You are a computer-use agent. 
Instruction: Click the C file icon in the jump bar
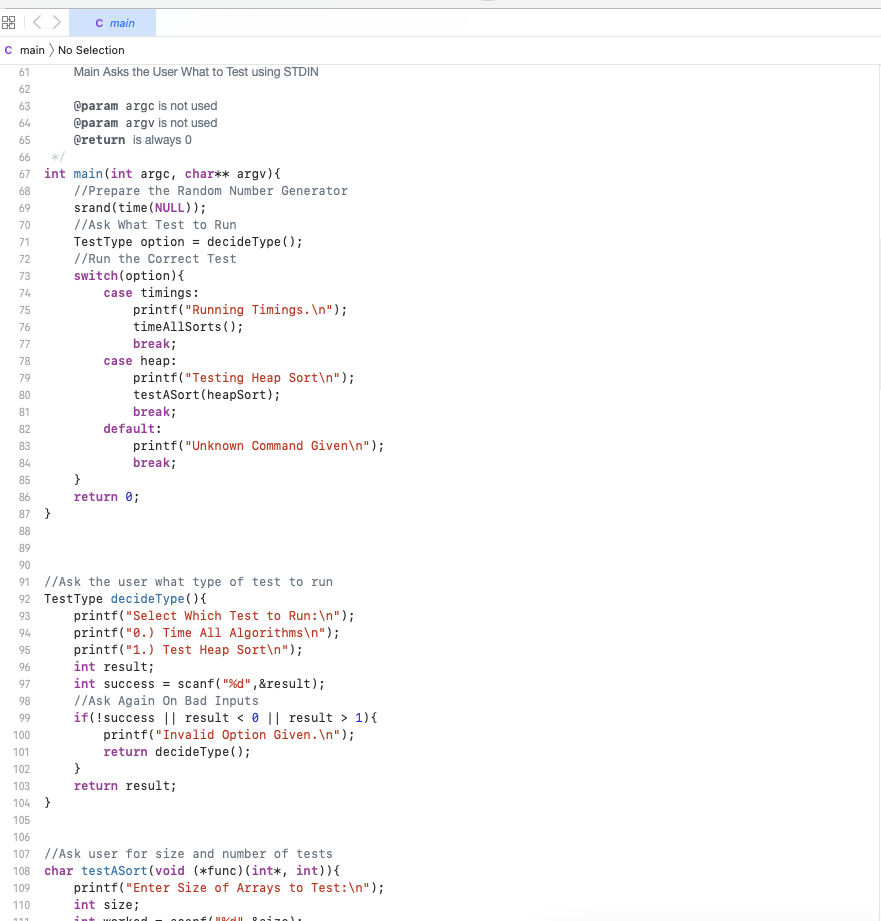point(10,50)
